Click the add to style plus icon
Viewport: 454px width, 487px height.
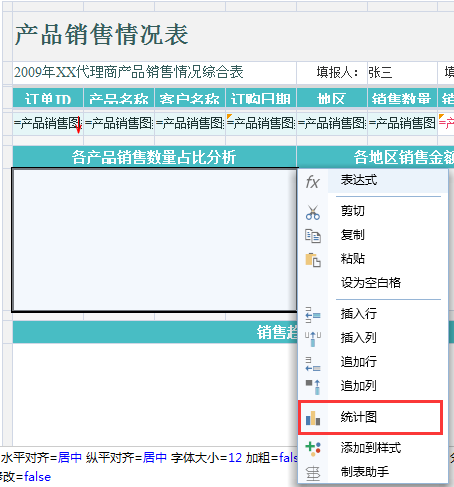tap(313, 448)
